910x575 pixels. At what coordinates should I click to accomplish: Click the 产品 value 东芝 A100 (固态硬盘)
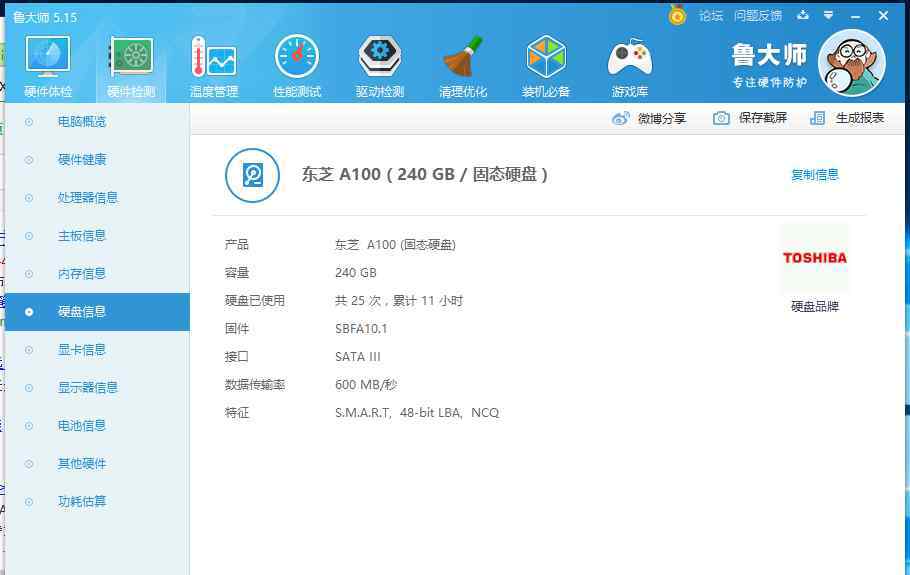pyautogui.click(x=395, y=245)
